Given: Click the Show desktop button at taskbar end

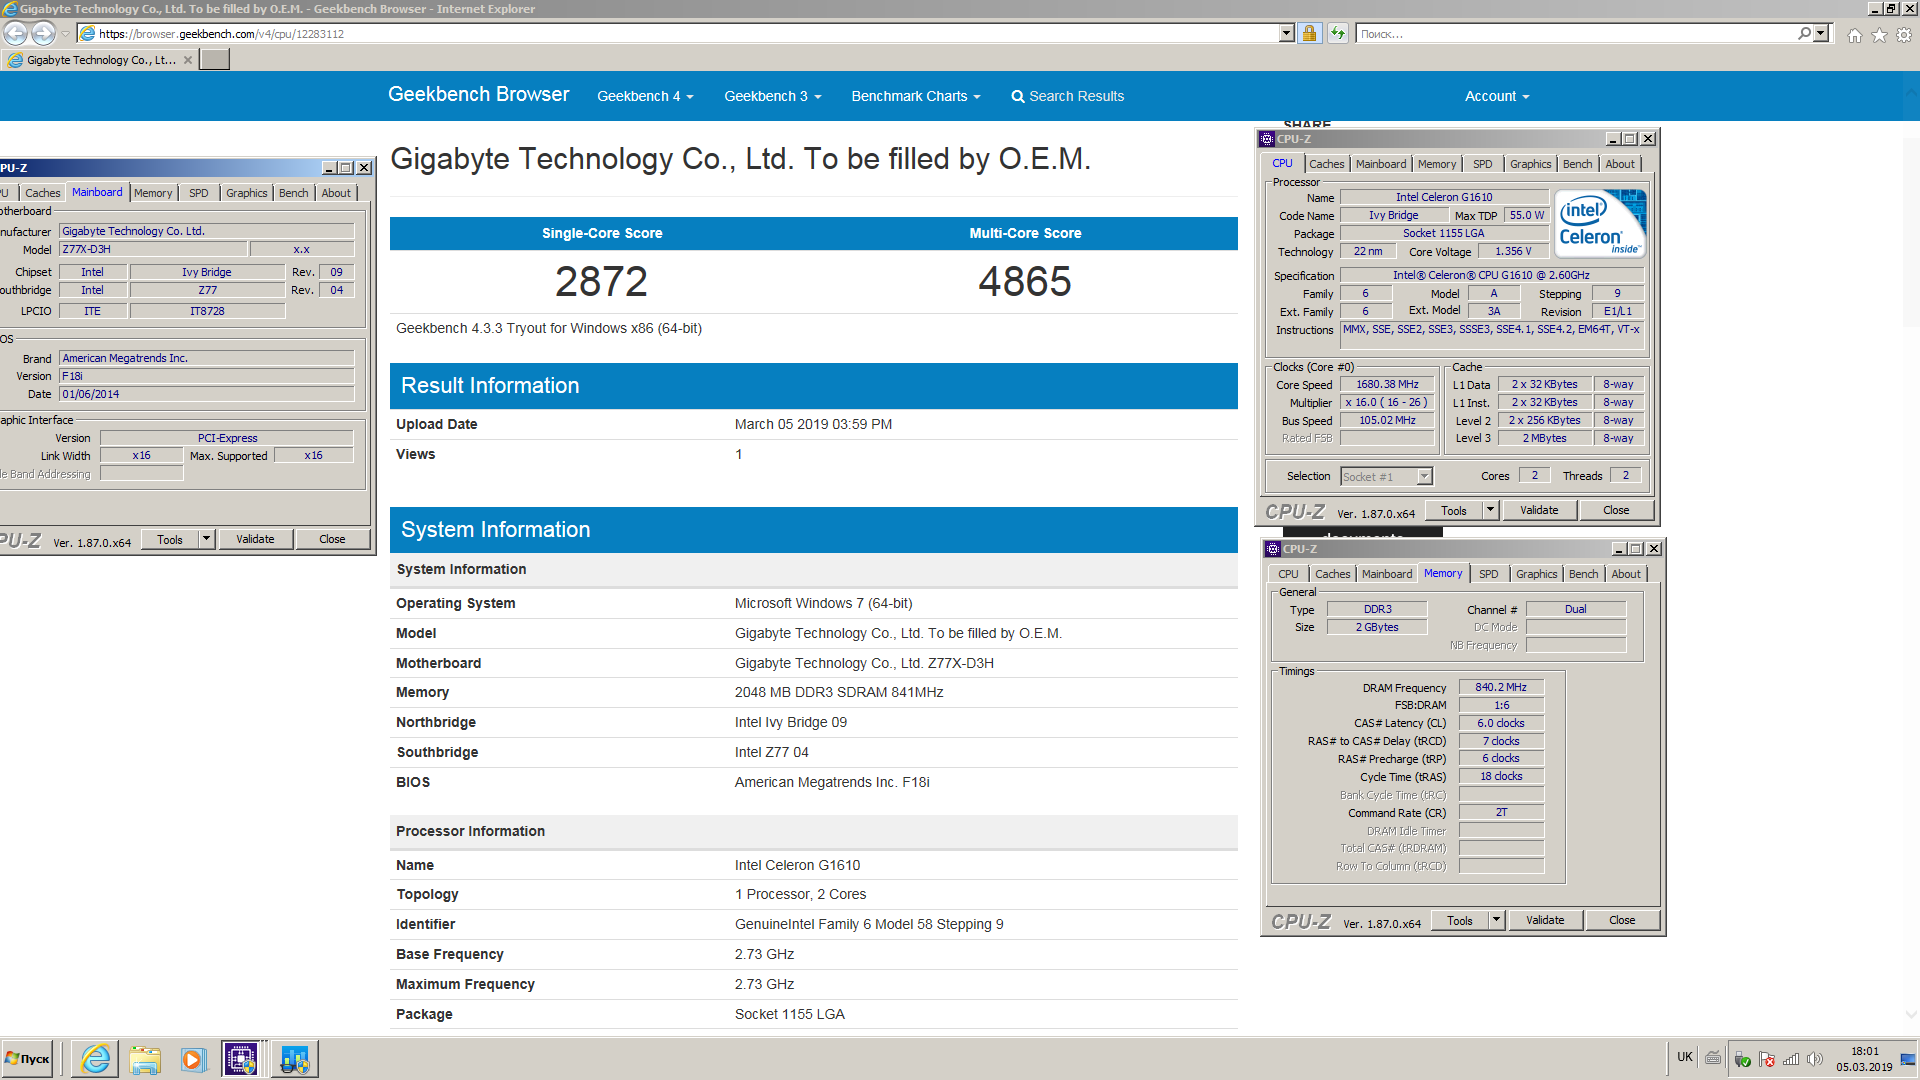Looking at the screenshot, I should [x=1909, y=1059].
